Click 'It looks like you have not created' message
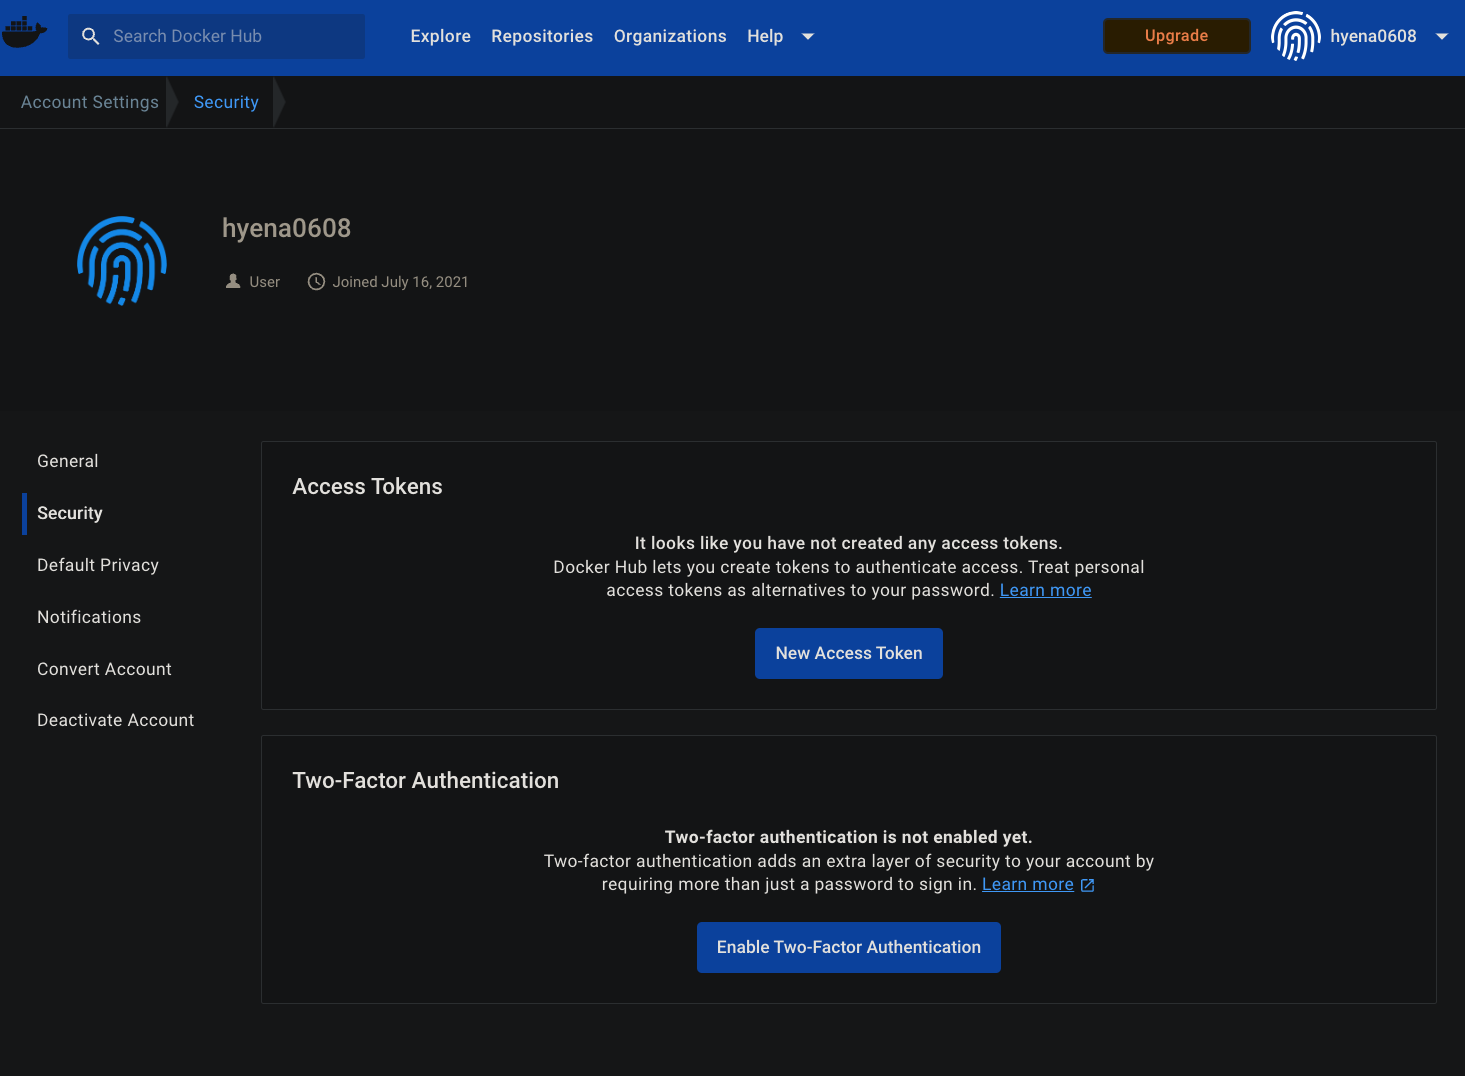1465x1076 pixels. point(848,543)
